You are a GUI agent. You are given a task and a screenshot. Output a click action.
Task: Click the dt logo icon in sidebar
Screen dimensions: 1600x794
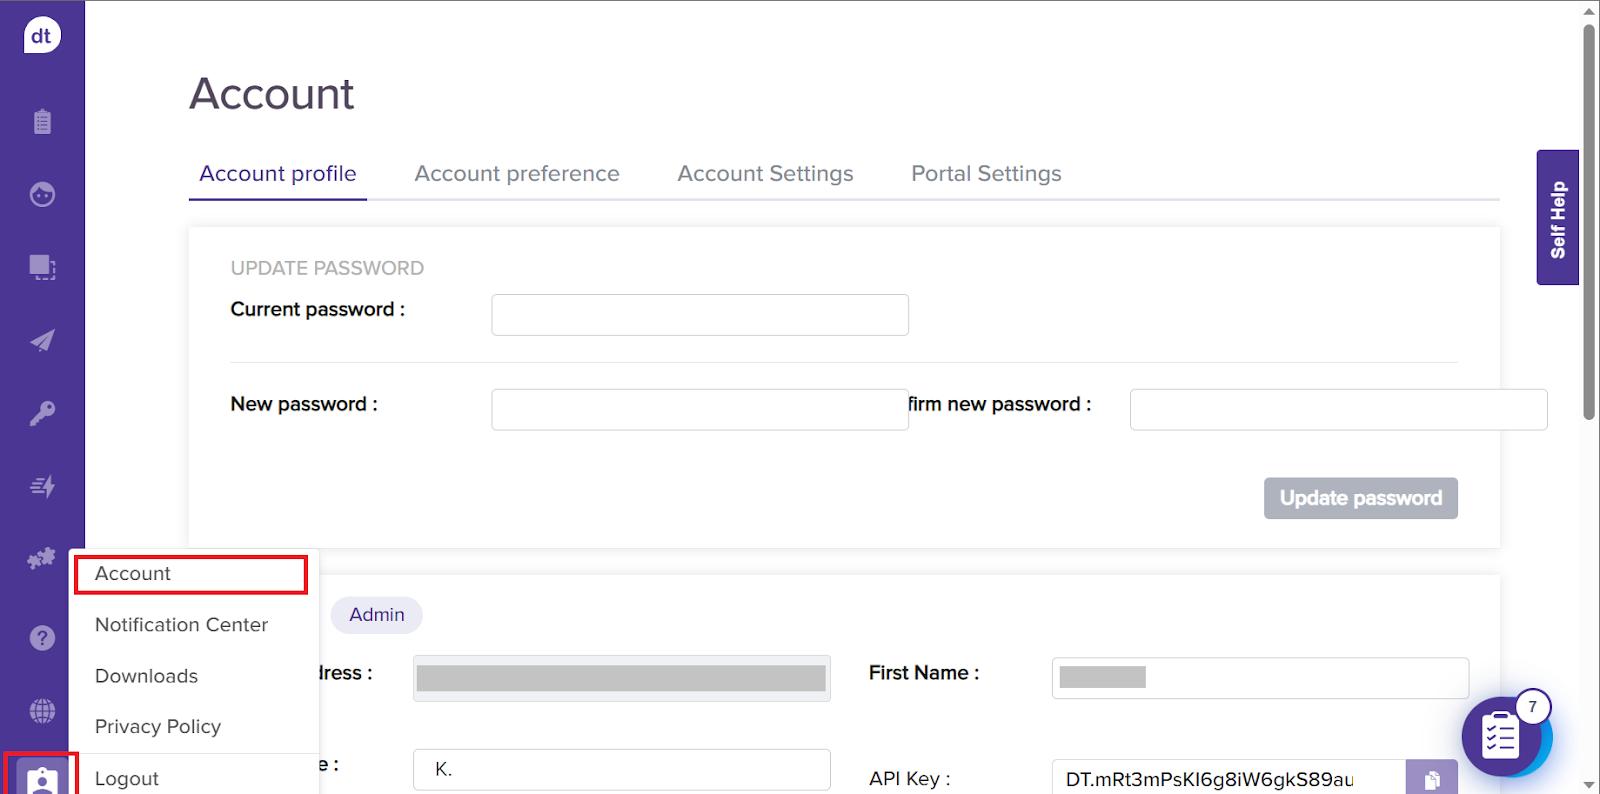(42, 36)
